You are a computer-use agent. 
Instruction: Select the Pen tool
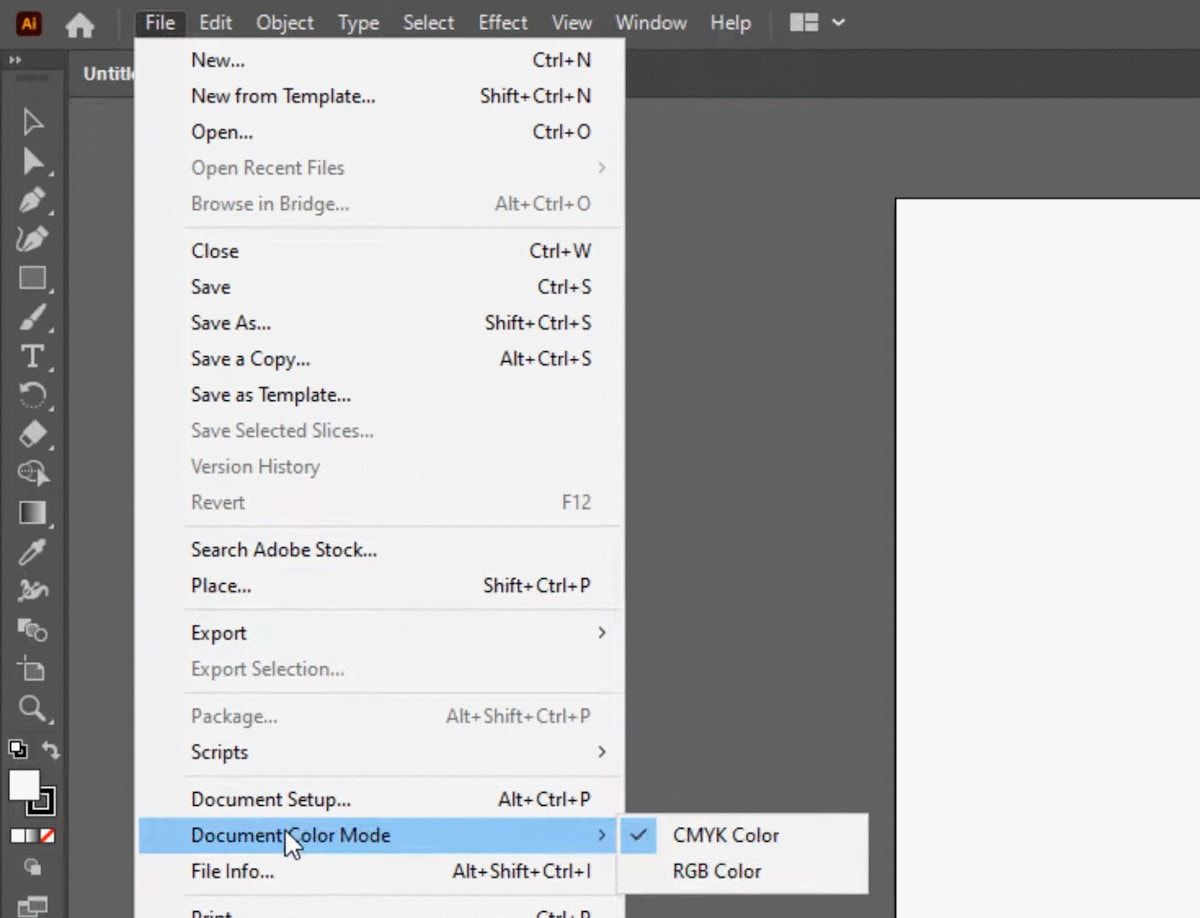pyautogui.click(x=33, y=200)
